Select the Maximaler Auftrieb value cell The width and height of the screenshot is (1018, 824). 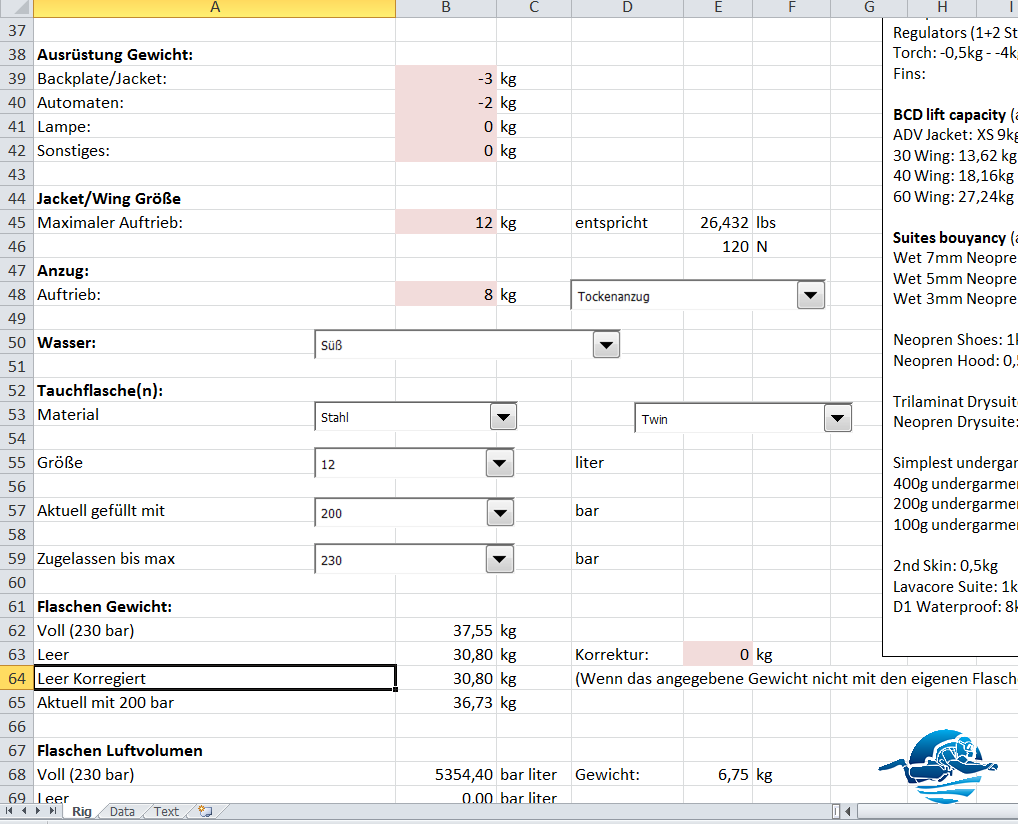[x=446, y=222]
